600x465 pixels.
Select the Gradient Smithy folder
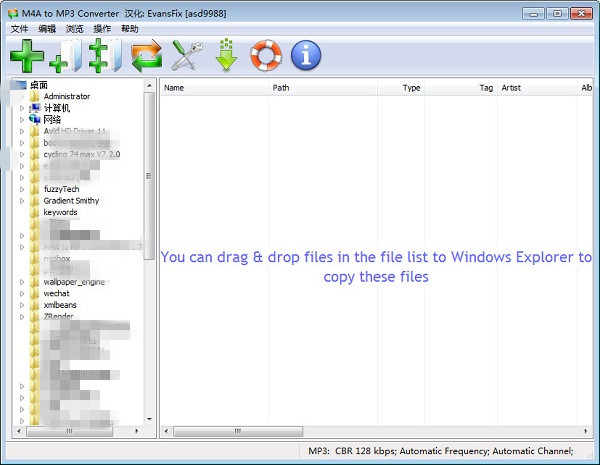(71, 201)
